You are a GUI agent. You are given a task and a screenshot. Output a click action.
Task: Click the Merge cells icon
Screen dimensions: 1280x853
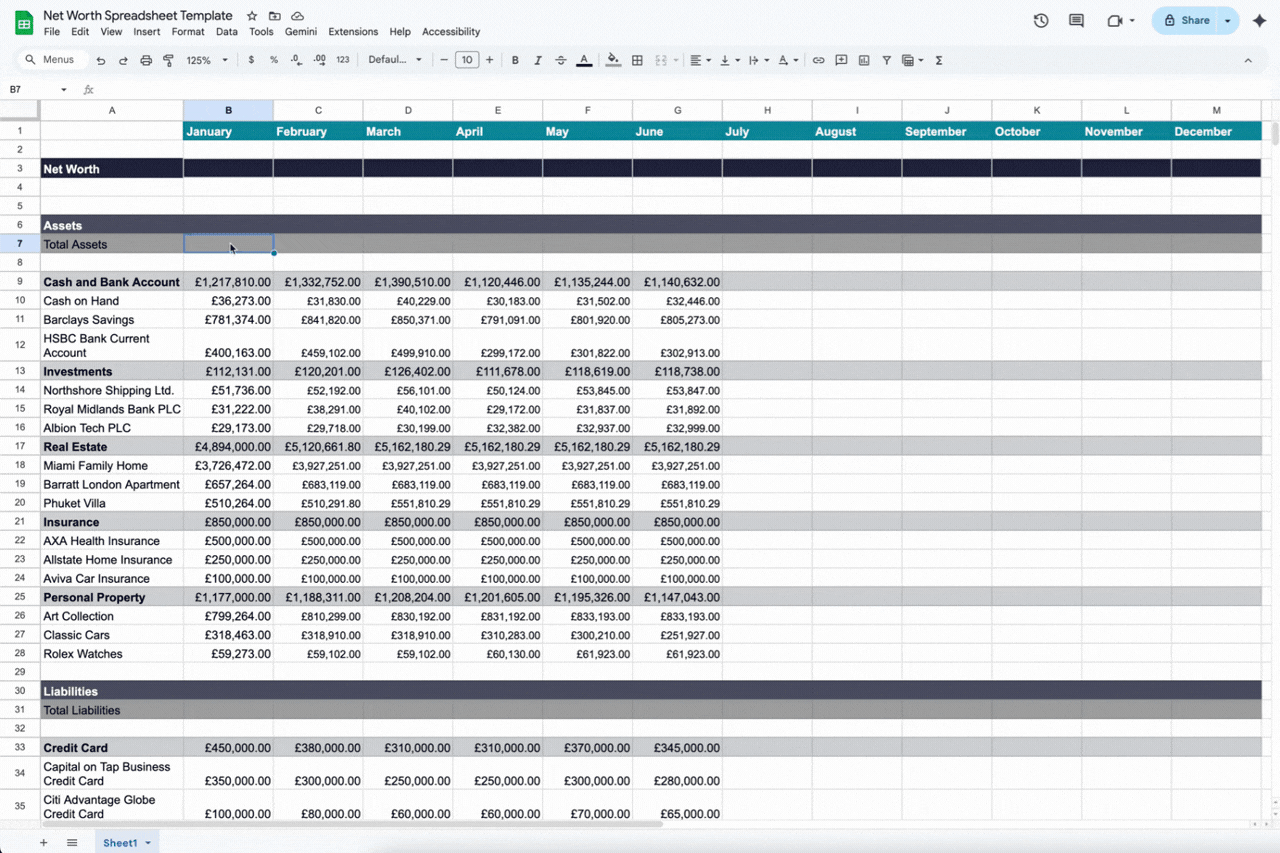point(661,60)
